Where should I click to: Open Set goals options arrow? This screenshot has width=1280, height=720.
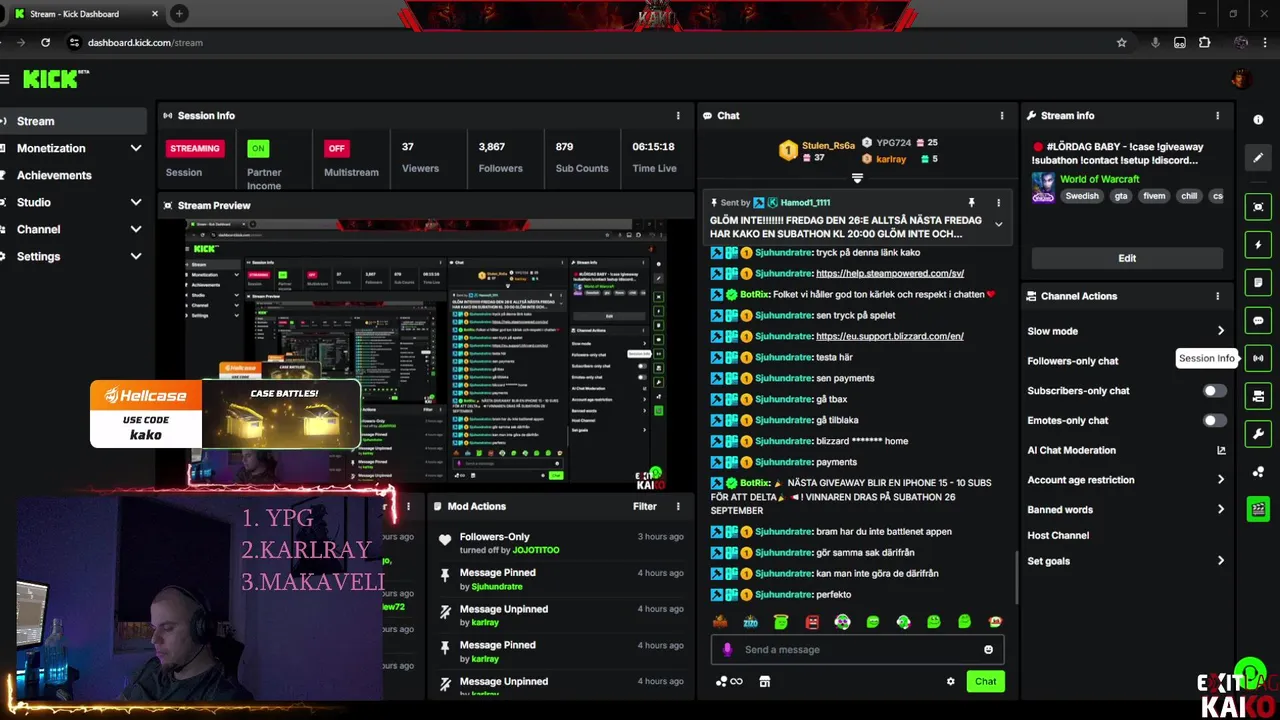click(x=1221, y=561)
